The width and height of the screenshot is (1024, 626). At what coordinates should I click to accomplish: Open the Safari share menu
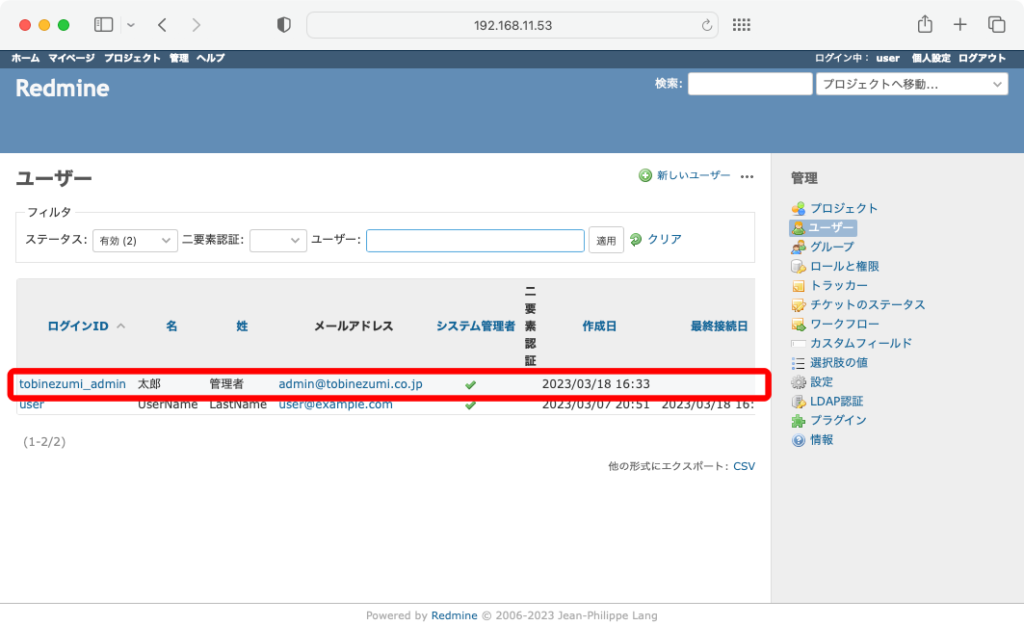[x=925, y=24]
